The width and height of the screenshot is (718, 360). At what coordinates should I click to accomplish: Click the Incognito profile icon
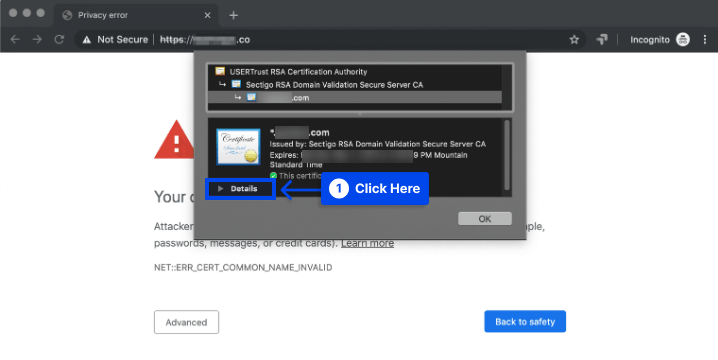pyautogui.click(x=683, y=40)
